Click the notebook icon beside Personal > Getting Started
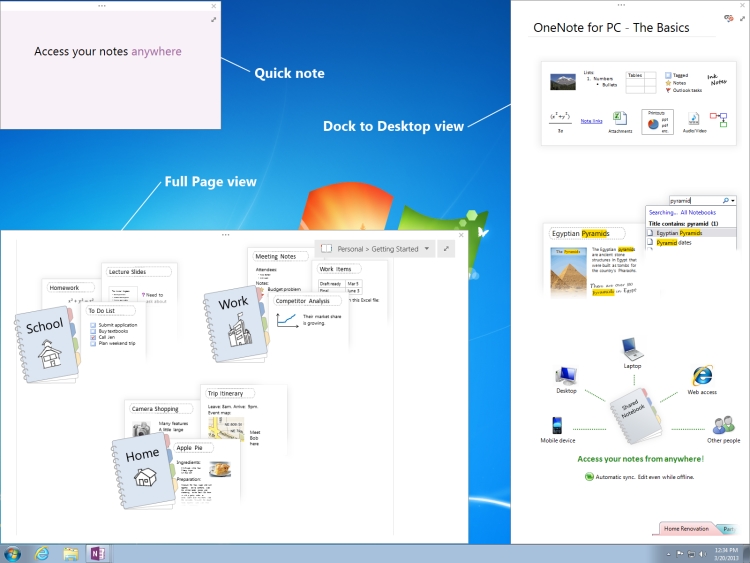 pos(327,249)
